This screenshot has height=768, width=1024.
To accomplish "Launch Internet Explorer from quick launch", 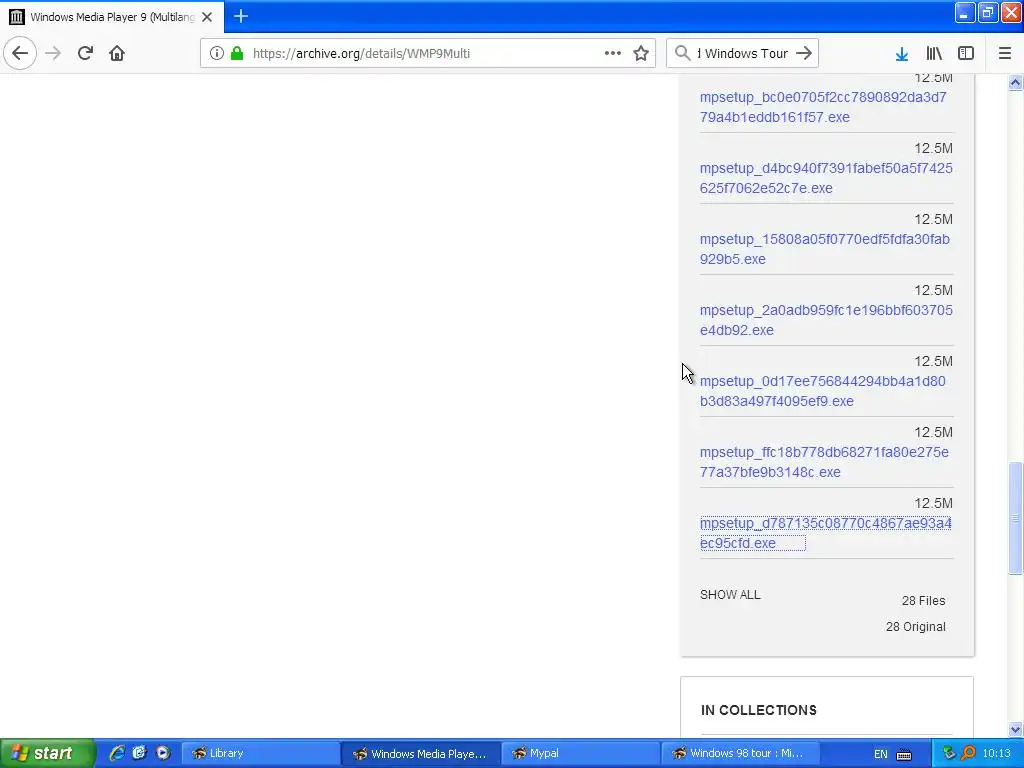I will pyautogui.click(x=117, y=753).
